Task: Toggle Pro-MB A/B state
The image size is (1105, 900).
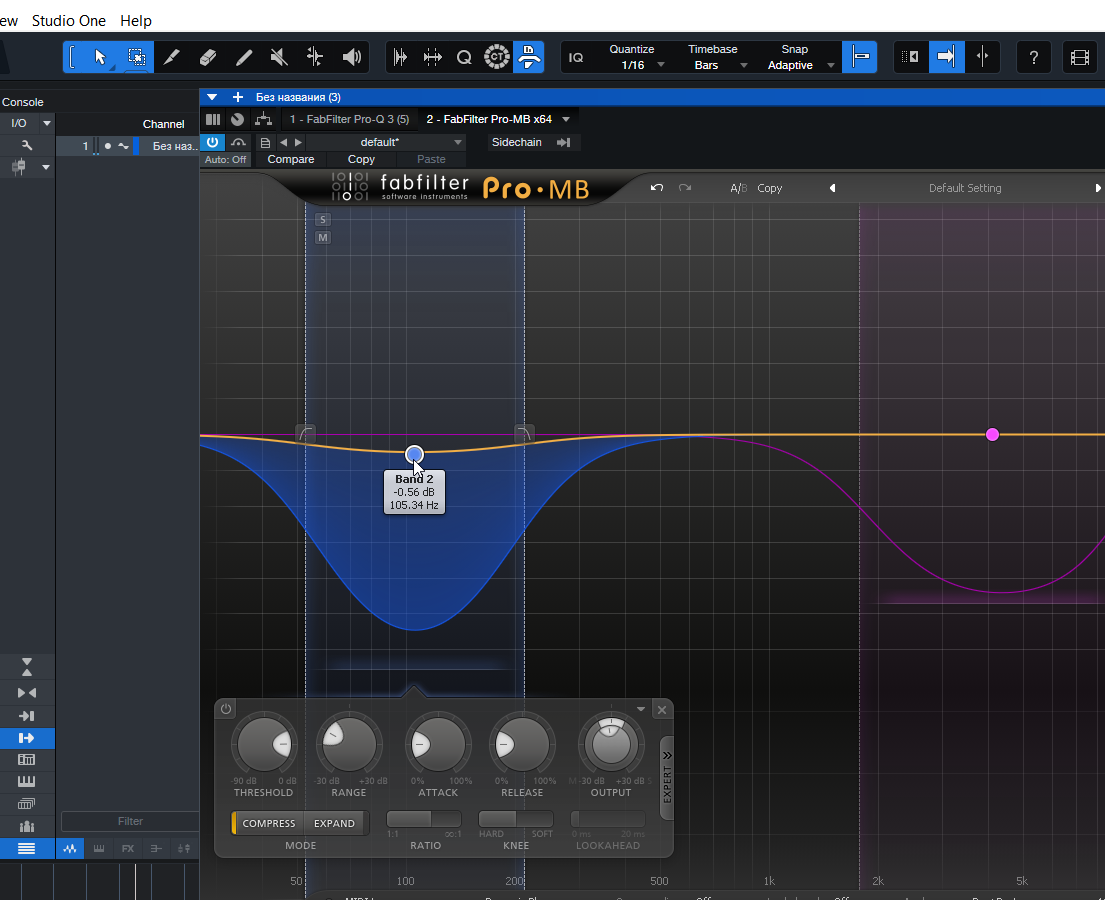Action: point(738,188)
